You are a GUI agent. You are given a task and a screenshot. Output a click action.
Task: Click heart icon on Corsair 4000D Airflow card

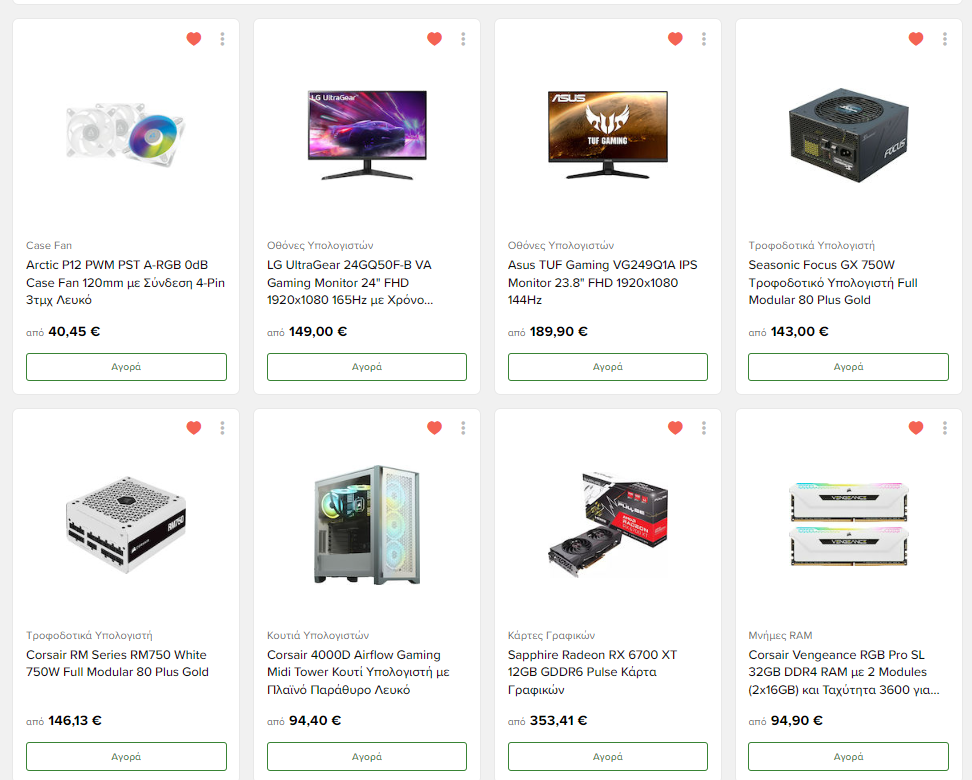click(x=435, y=428)
